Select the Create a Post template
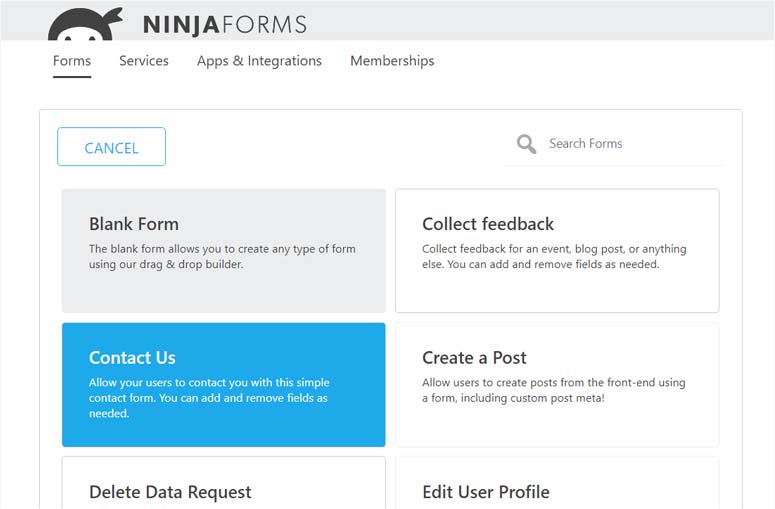This screenshot has height=509, width=775. 557,384
